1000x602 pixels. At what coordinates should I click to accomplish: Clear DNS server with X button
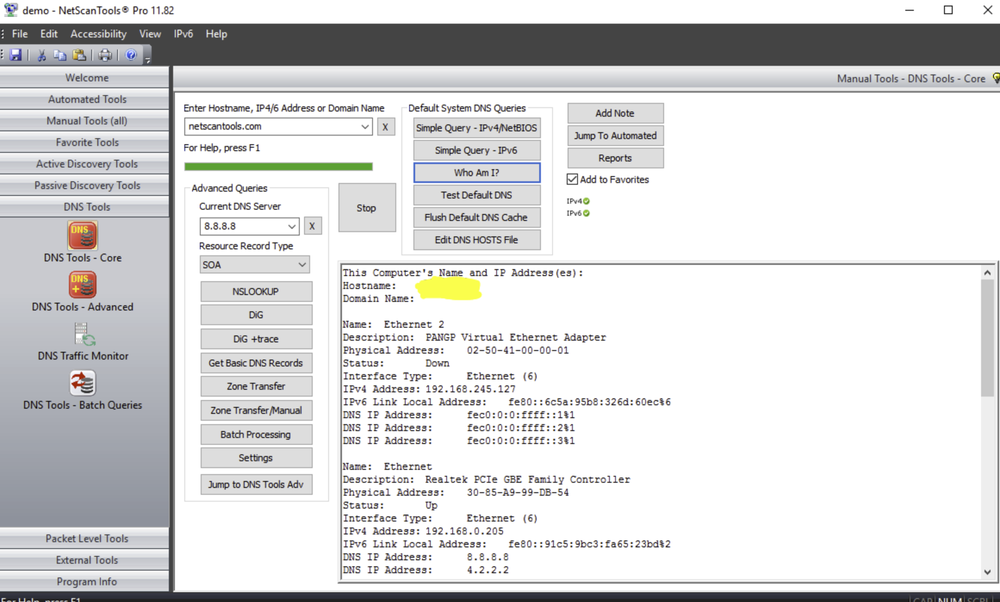tap(312, 226)
